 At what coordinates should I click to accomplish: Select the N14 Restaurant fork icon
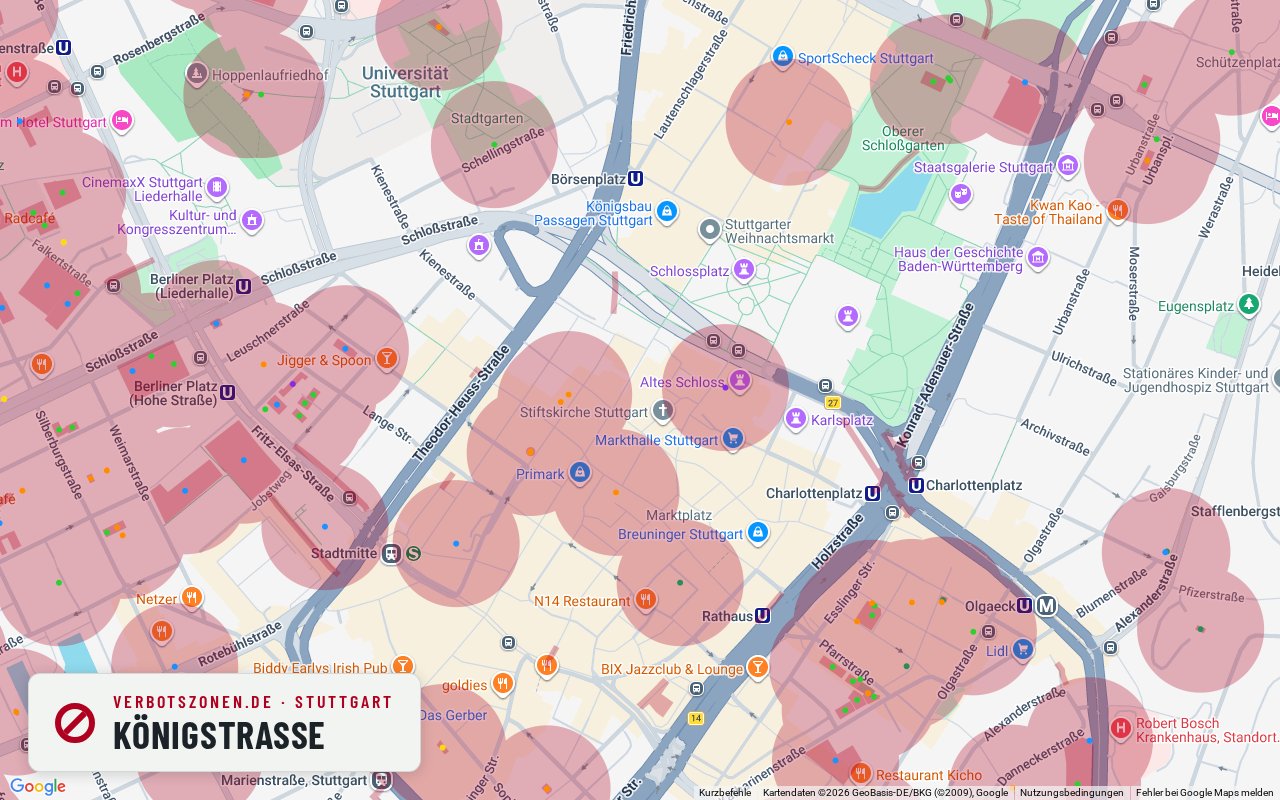pos(646,600)
